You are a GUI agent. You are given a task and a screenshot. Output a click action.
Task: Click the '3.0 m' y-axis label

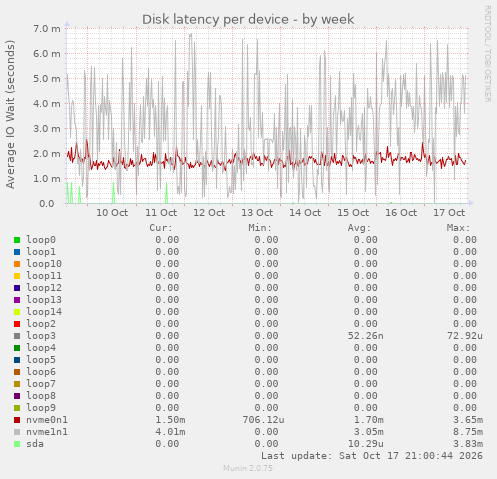[x=47, y=129]
